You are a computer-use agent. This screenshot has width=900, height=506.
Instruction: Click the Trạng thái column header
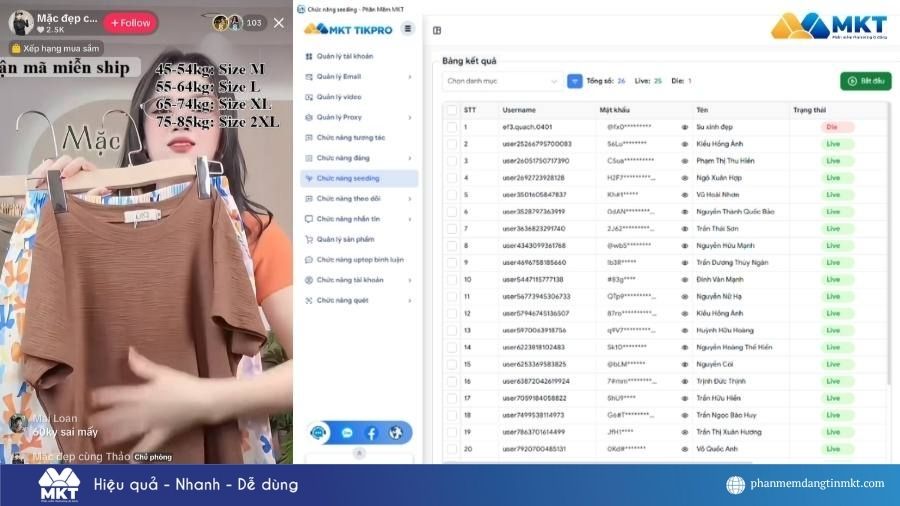point(809,110)
